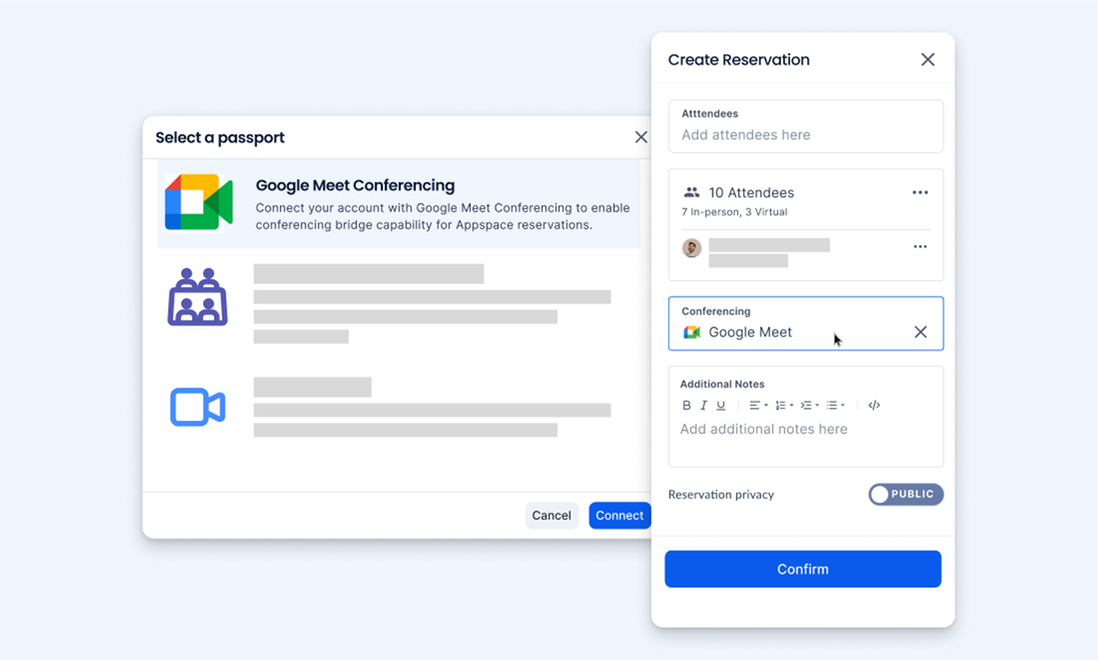
Task: Confirm the reservation
Action: (802, 568)
